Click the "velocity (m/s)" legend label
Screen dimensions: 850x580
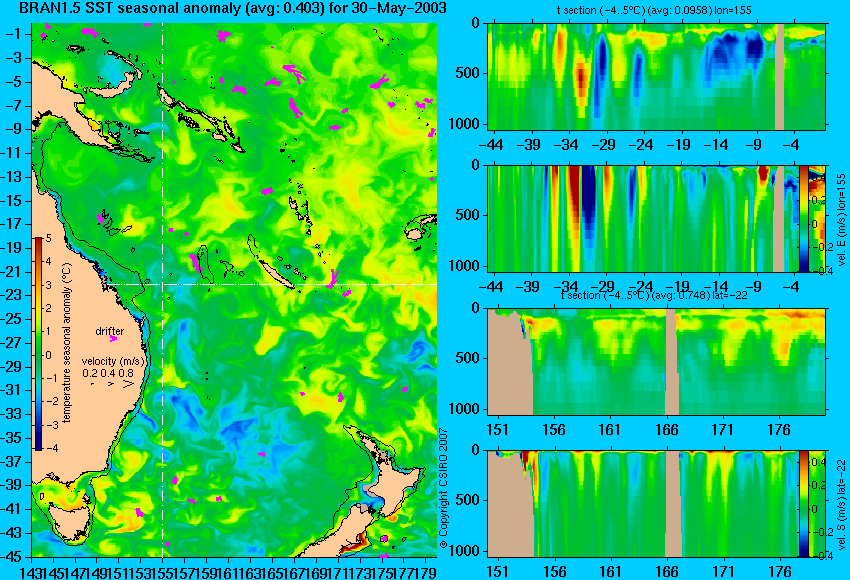pyautogui.click(x=113, y=361)
